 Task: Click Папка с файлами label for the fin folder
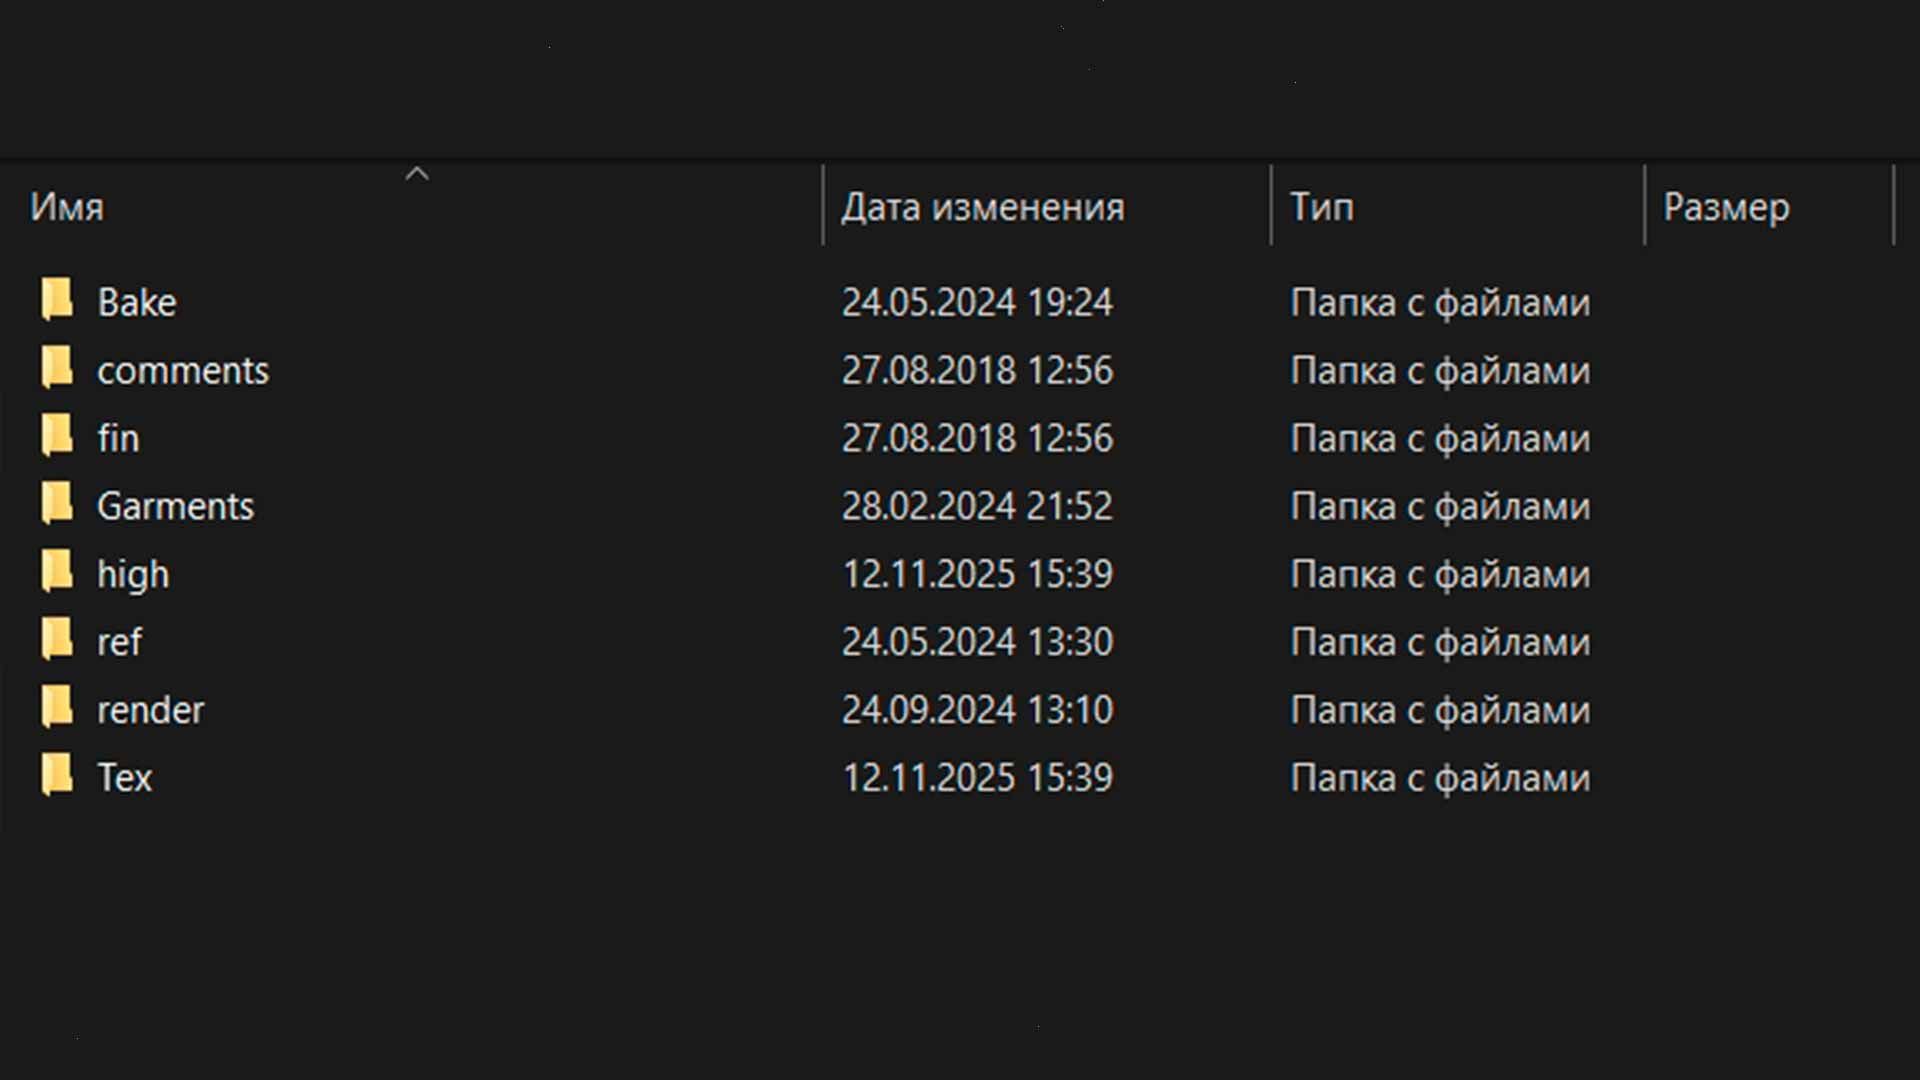point(1441,438)
